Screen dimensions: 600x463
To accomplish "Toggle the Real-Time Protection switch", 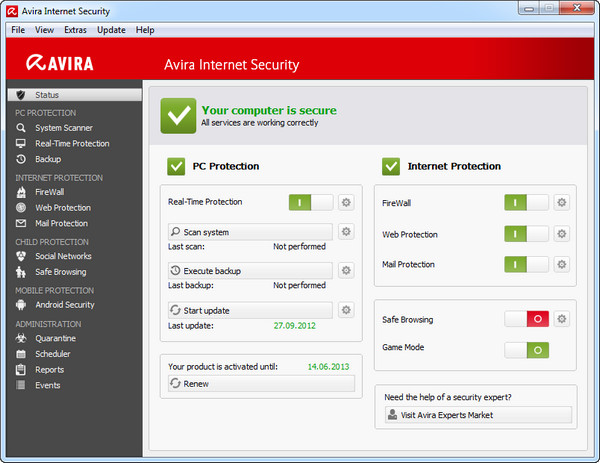I will pyautogui.click(x=311, y=202).
